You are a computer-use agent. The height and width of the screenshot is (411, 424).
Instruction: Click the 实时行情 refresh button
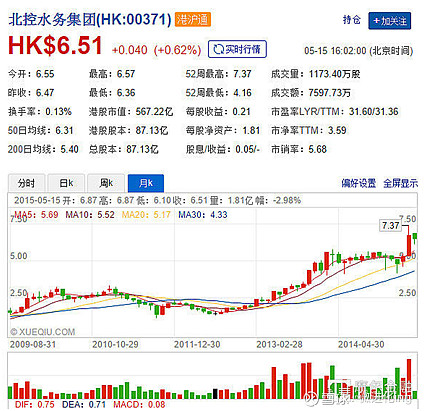pos(237,49)
